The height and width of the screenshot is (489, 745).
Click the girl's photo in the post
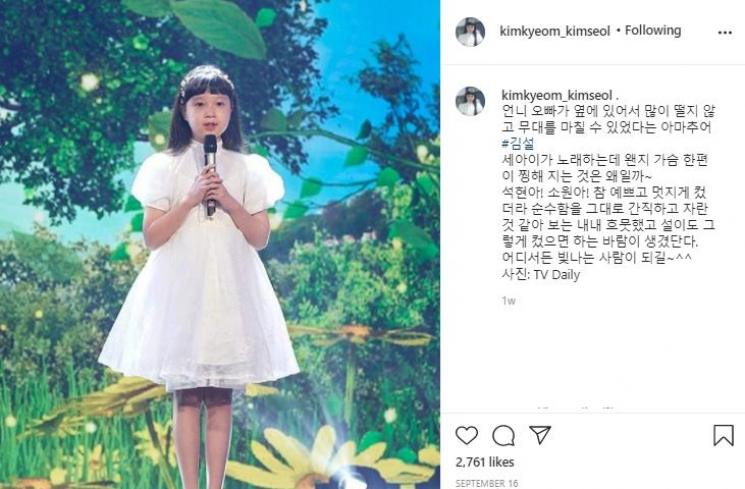click(x=220, y=244)
